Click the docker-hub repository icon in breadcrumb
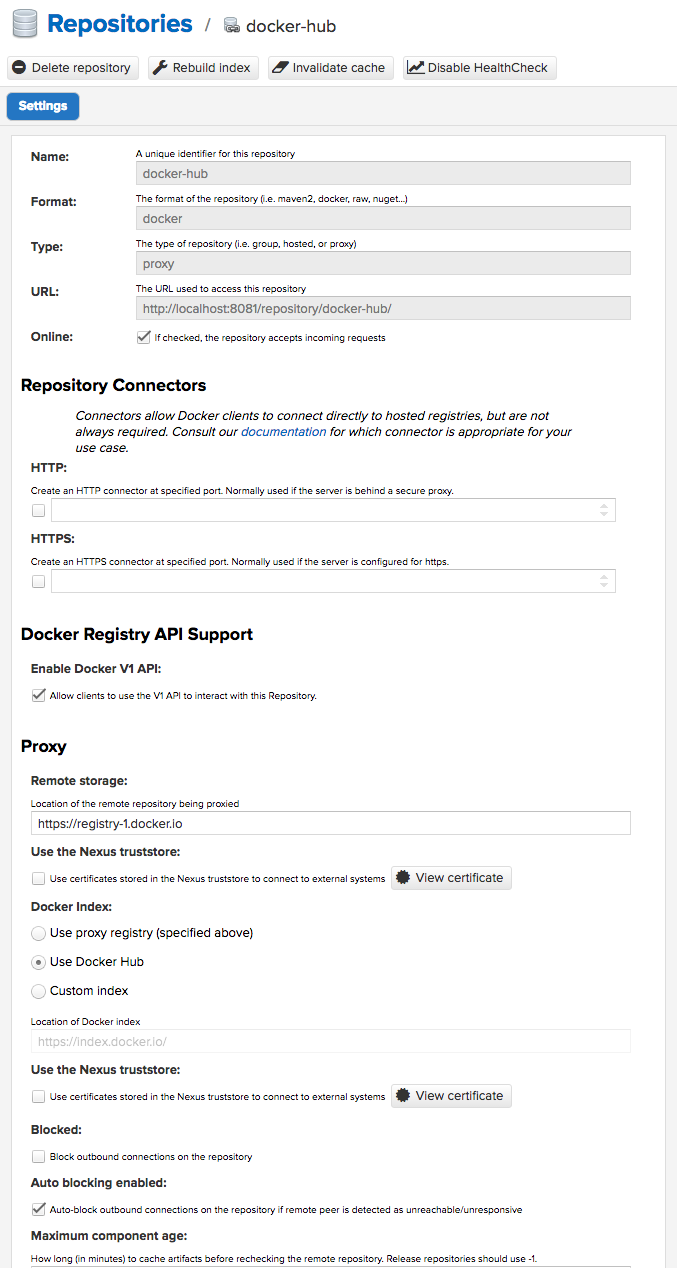Viewport: 677px width, 1268px height. pos(232,26)
